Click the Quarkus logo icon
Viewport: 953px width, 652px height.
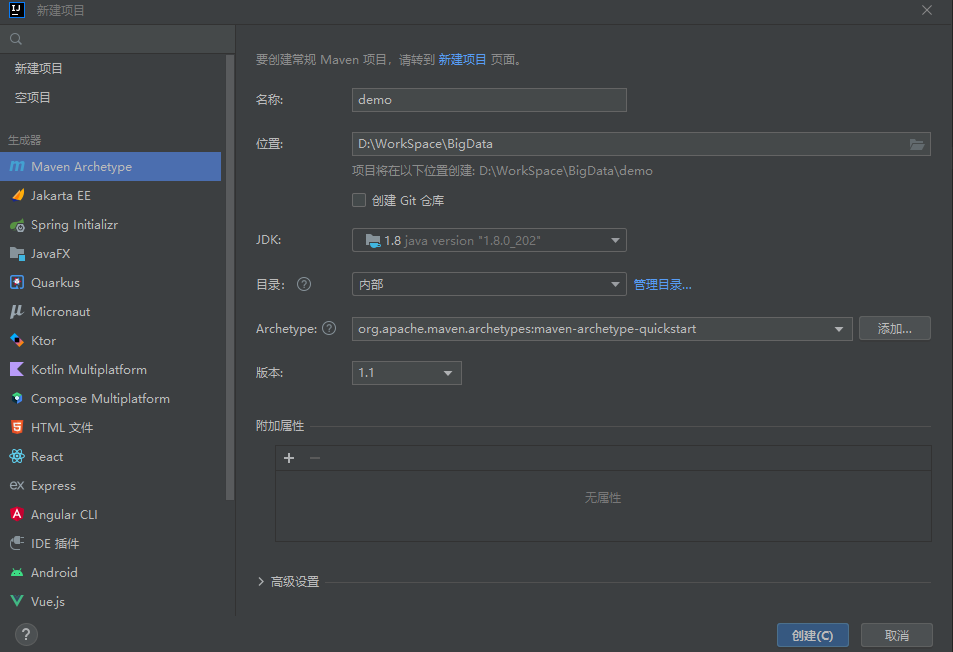(x=17, y=283)
